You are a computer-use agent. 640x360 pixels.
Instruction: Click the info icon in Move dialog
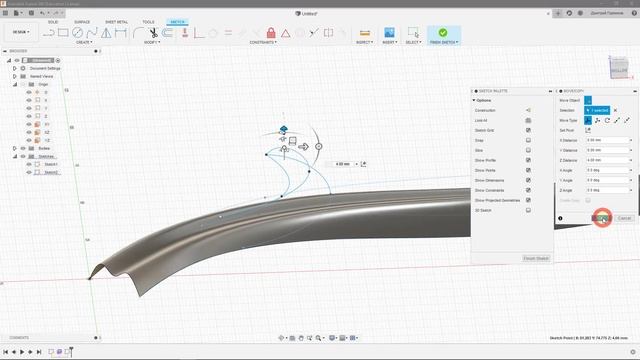[560, 218]
